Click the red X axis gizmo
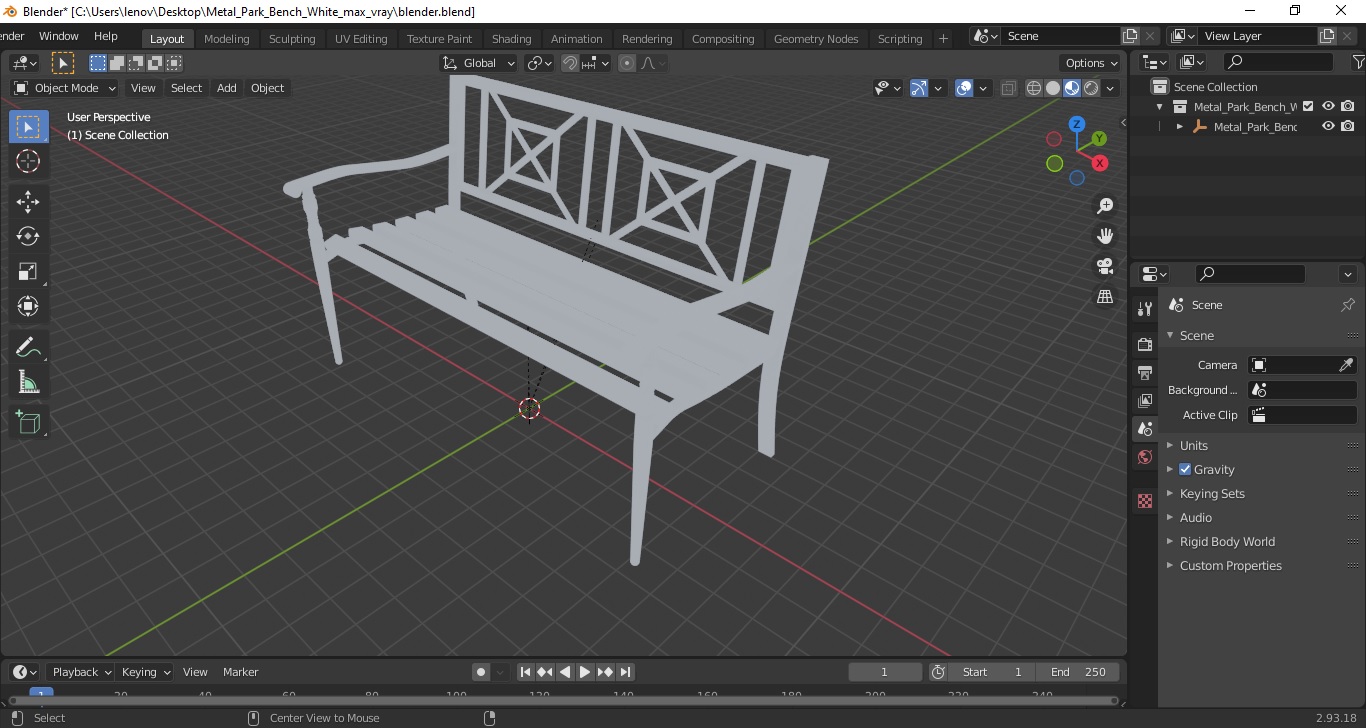Viewport: 1366px width, 728px height. 1099,163
